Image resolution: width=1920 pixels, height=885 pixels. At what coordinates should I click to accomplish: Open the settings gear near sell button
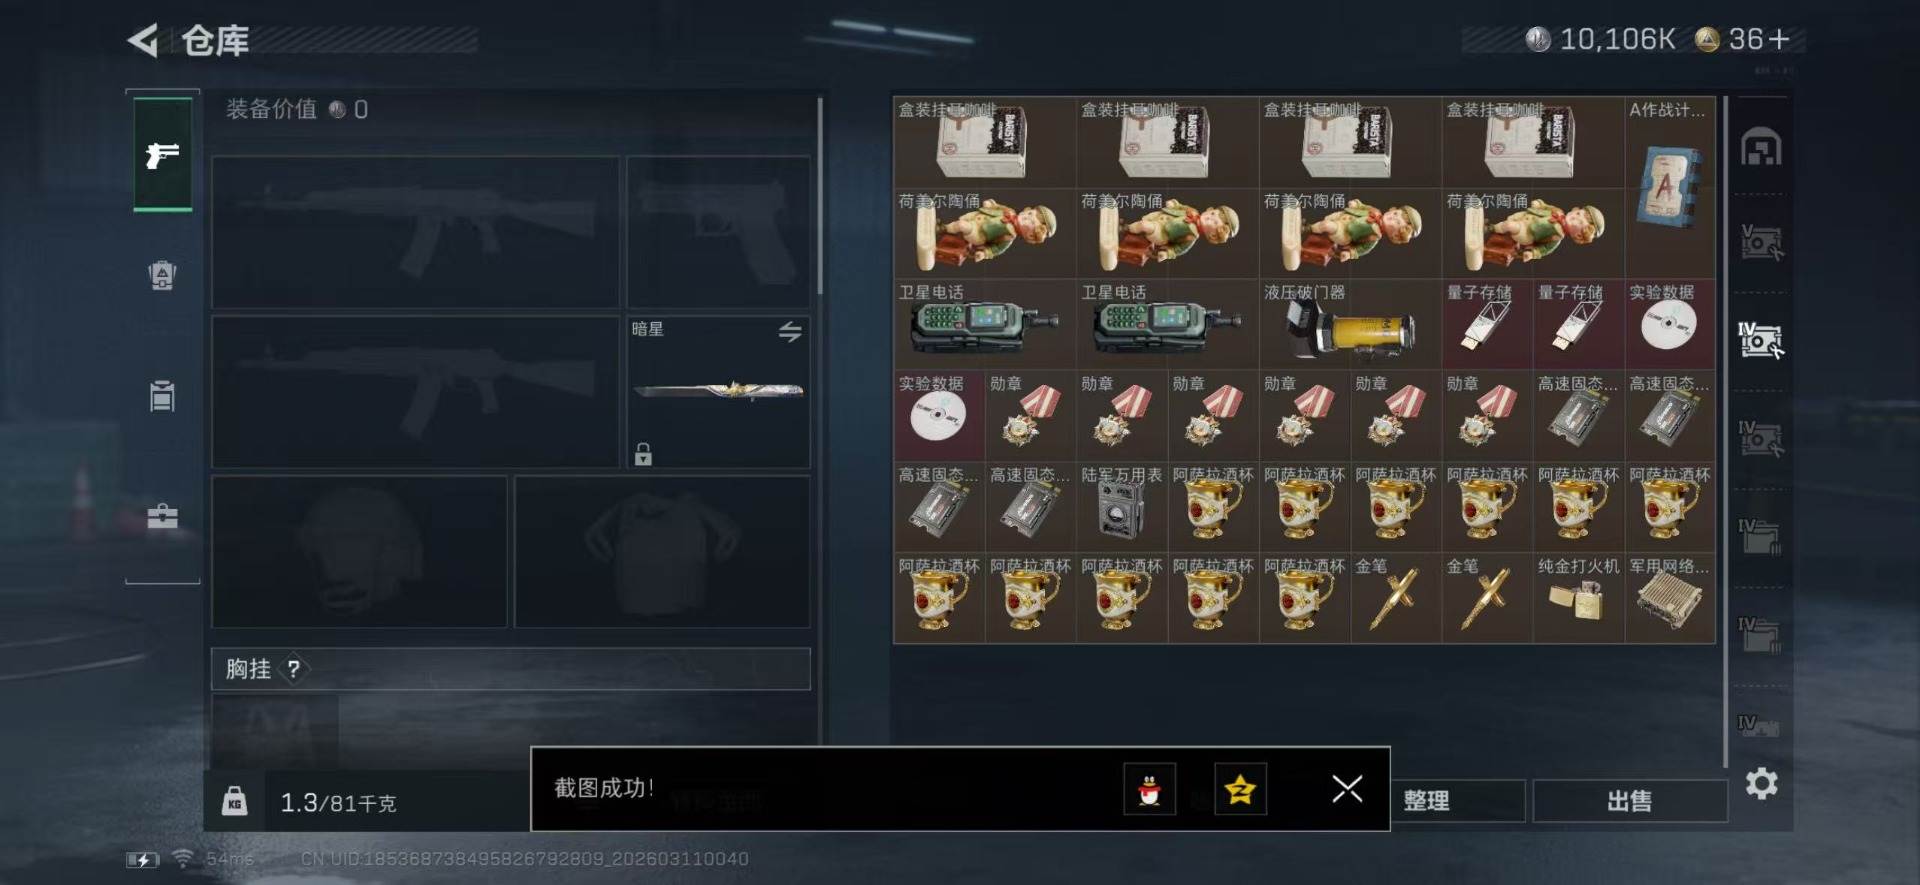tap(1761, 783)
